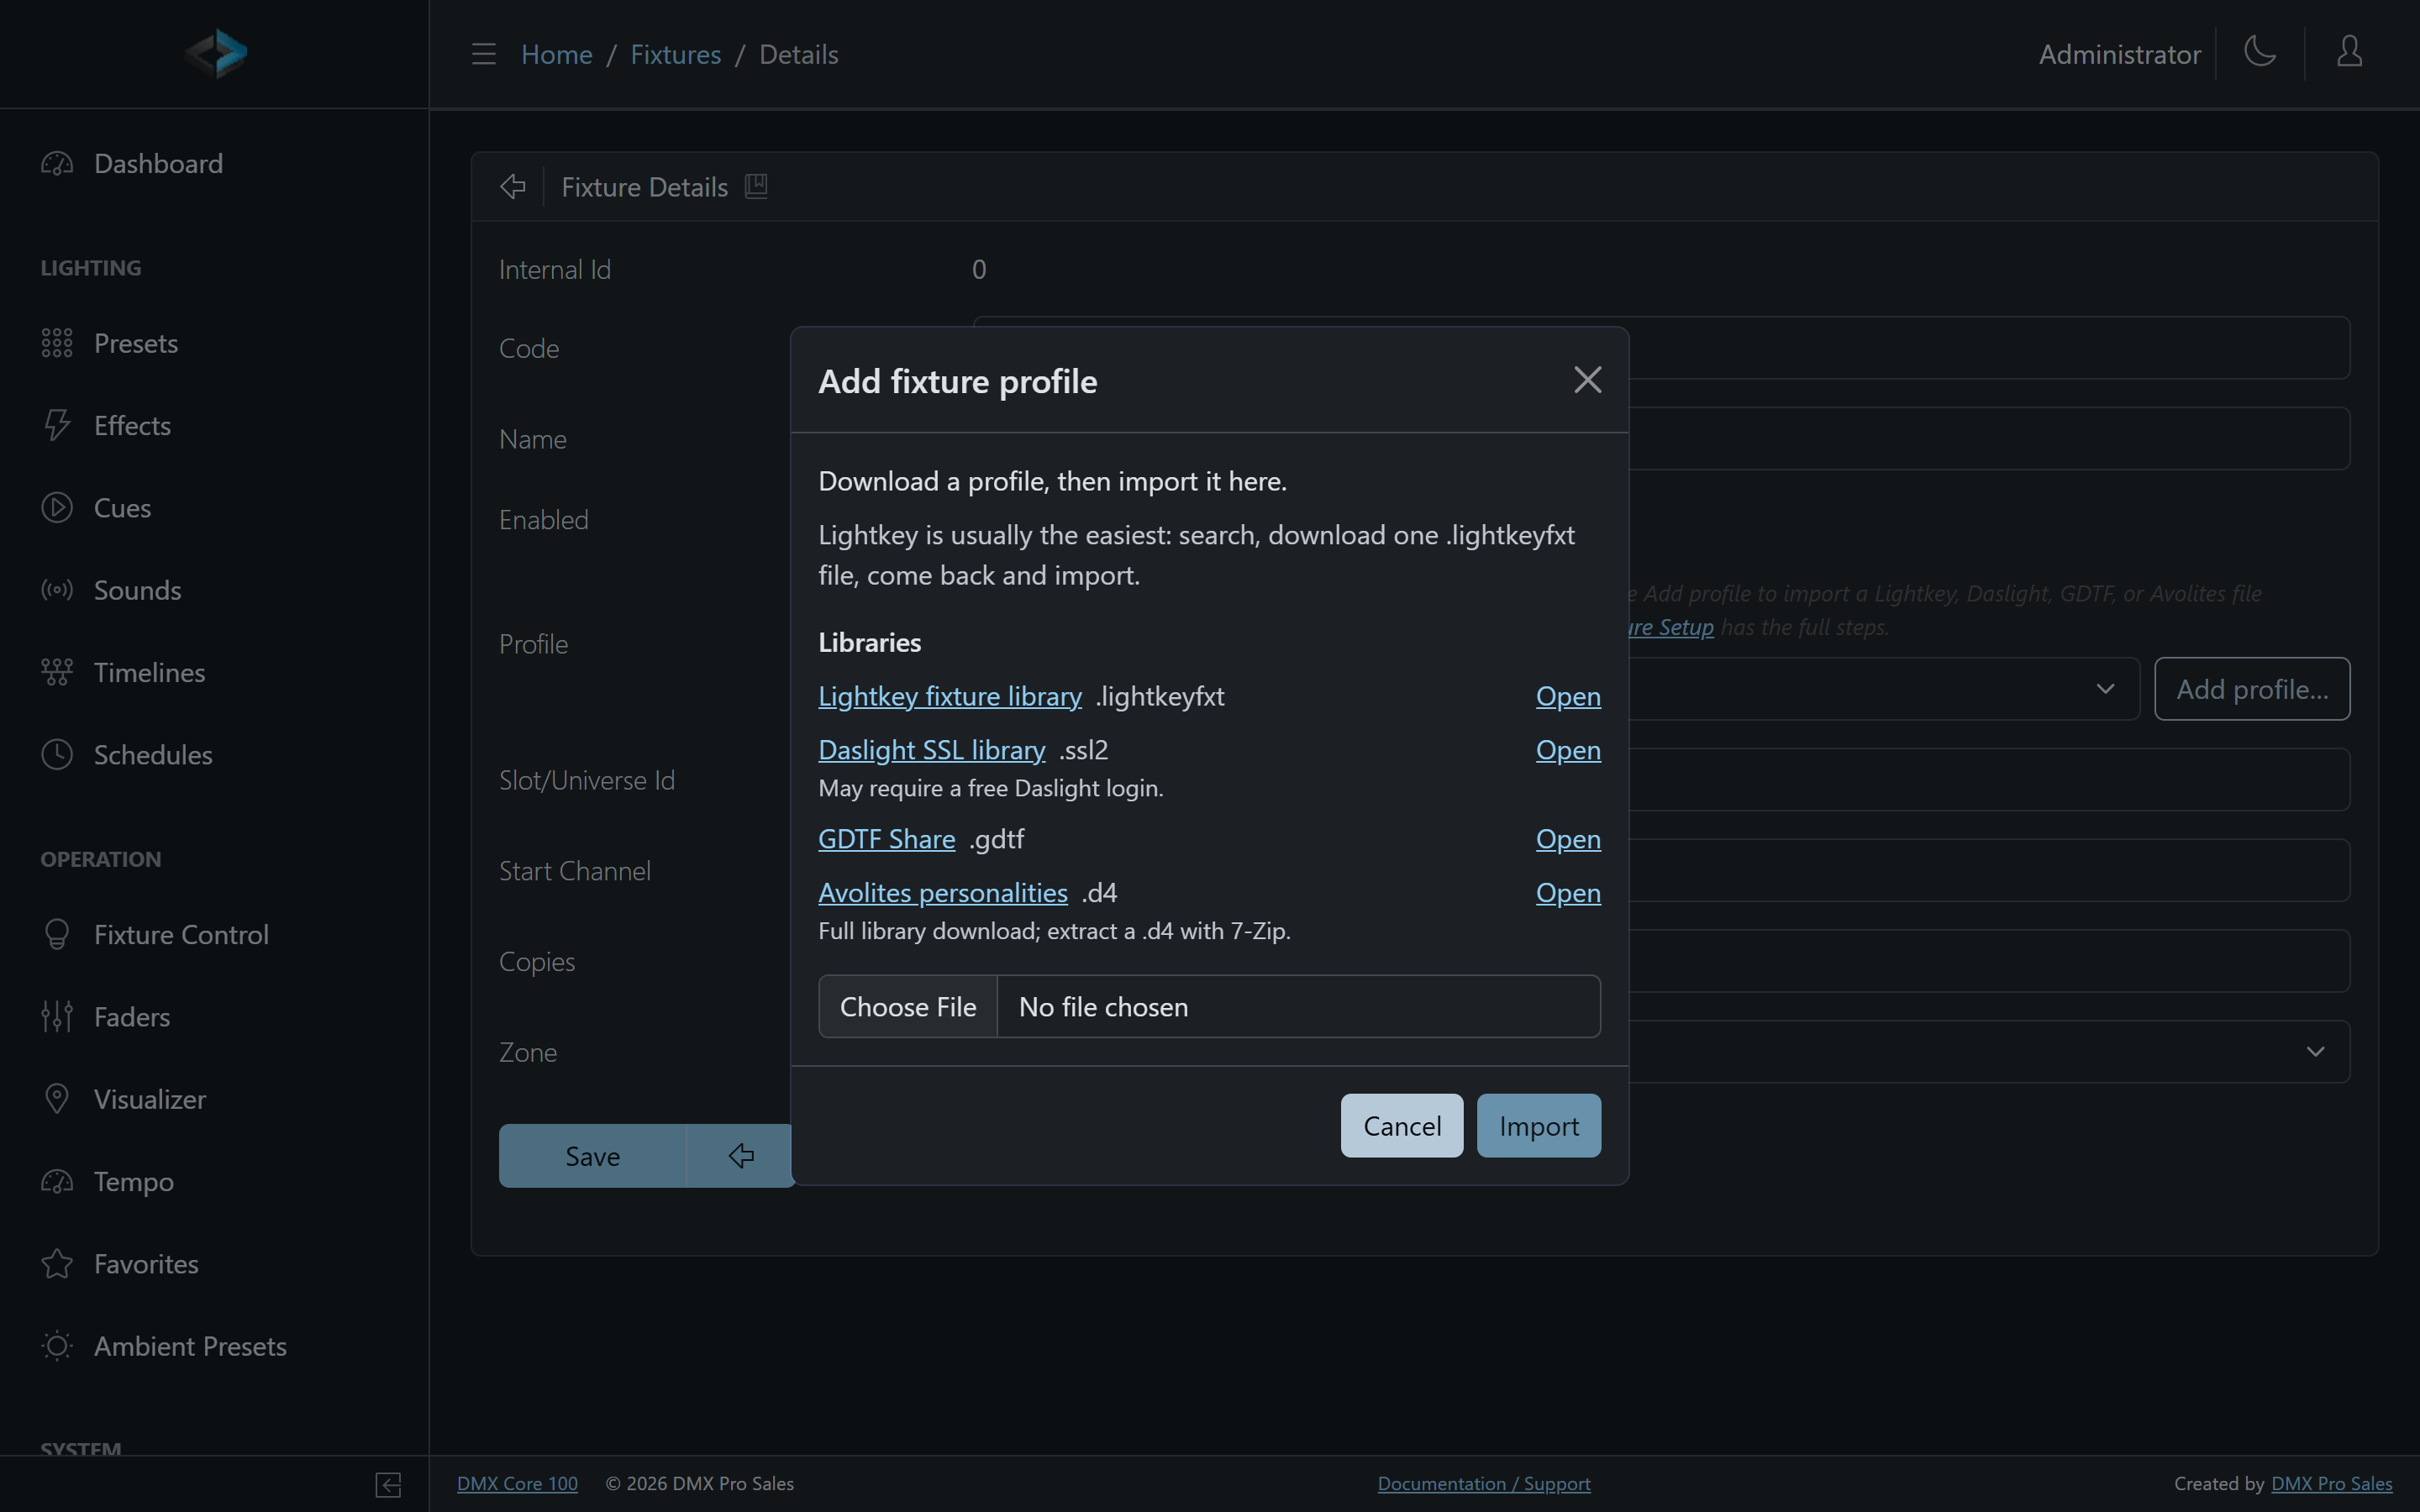Click the Import button

pos(1539,1126)
